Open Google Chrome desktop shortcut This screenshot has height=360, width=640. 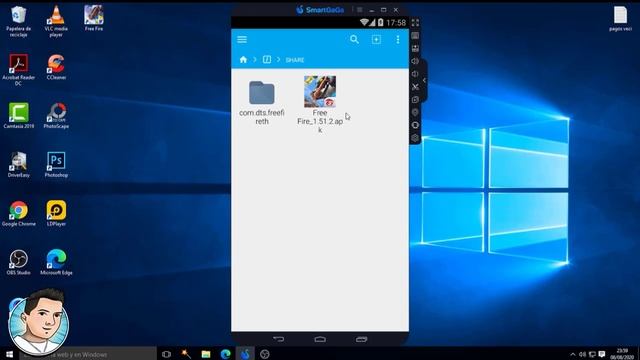point(18,213)
